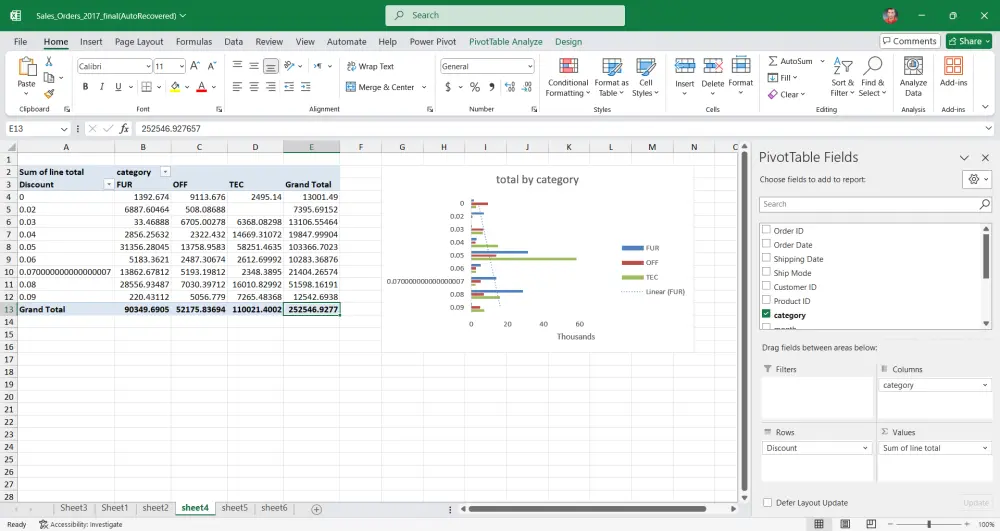
Task: Open the Discount row filter dropdown
Action: click(108, 184)
